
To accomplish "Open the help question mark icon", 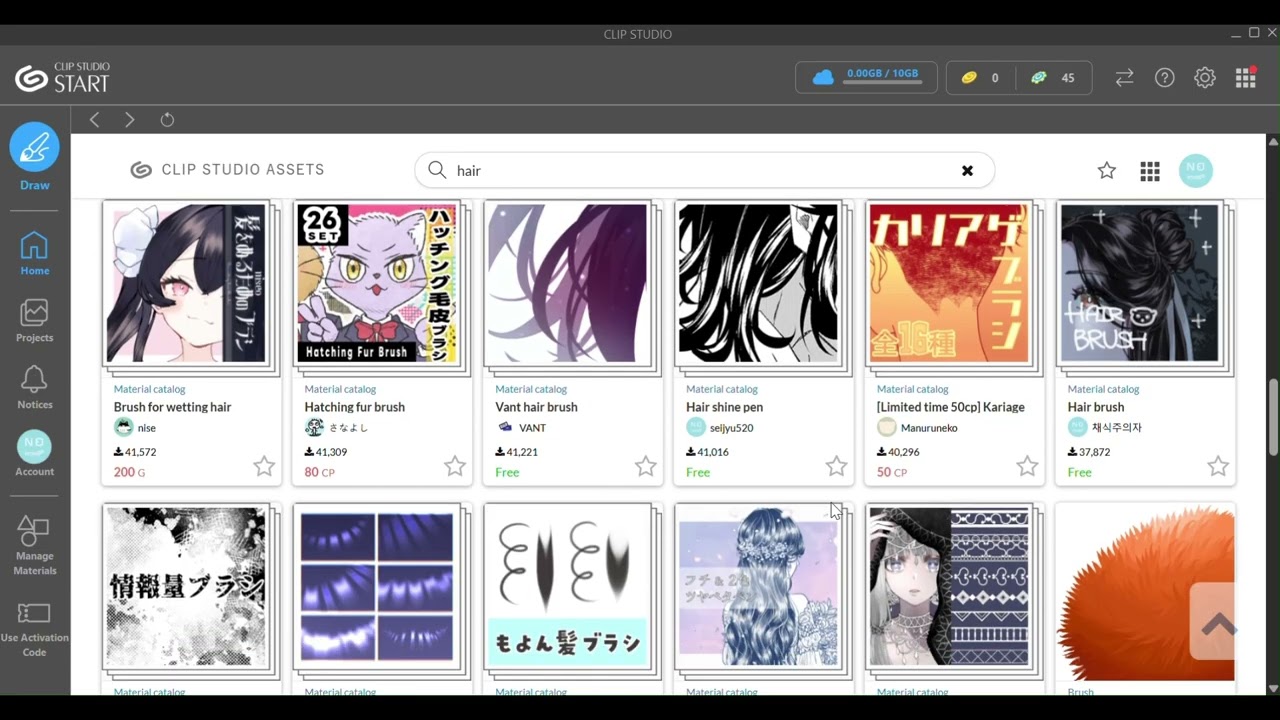I will click(1164, 77).
